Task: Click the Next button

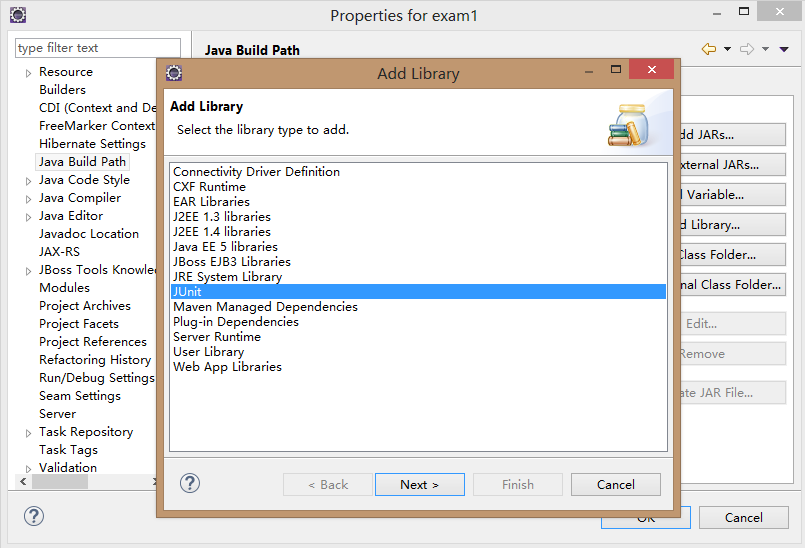Action: pos(420,484)
